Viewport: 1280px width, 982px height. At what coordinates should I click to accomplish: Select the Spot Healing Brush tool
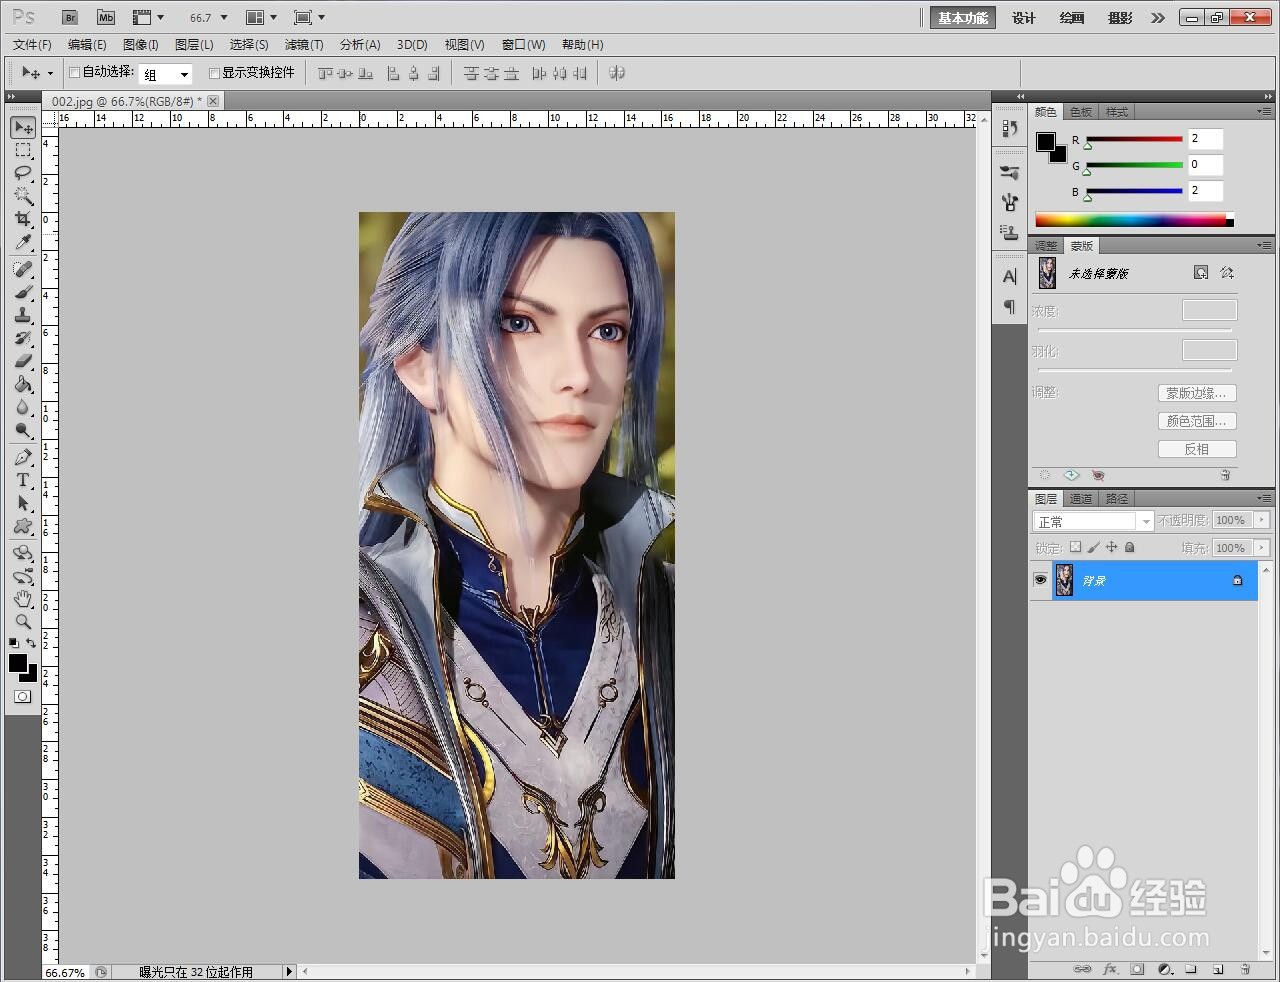pos(23,269)
